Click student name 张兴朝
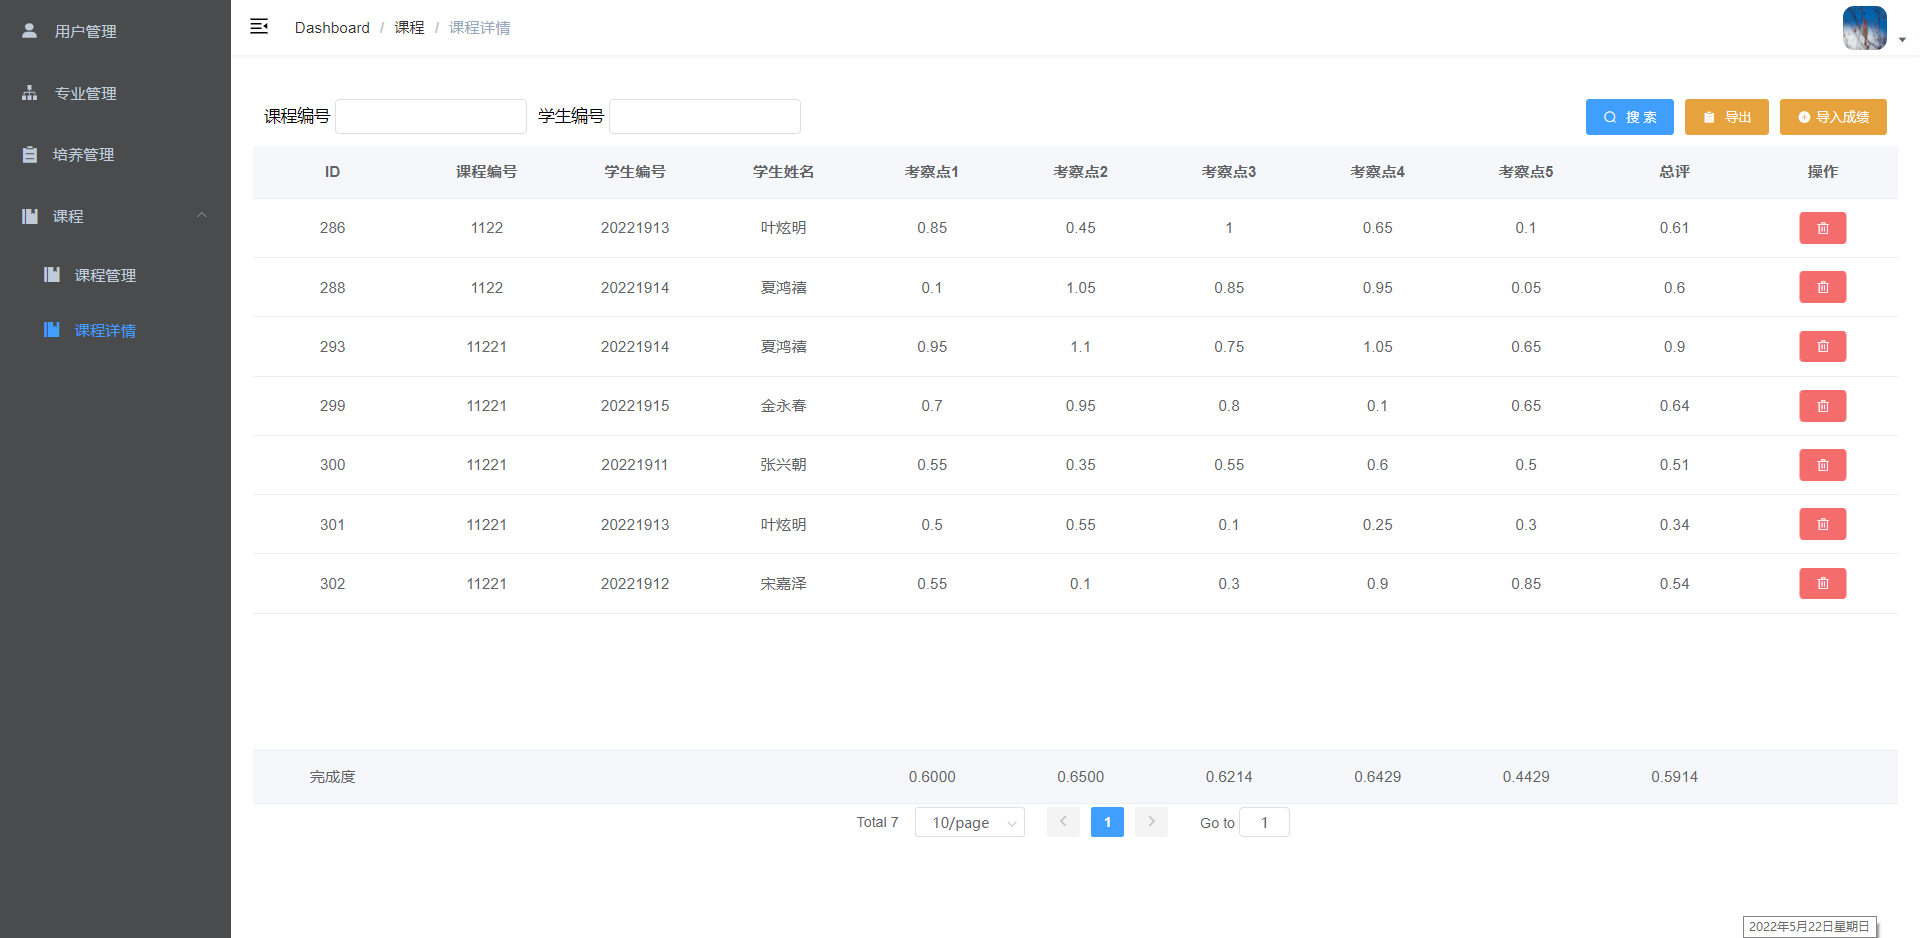 click(x=784, y=465)
